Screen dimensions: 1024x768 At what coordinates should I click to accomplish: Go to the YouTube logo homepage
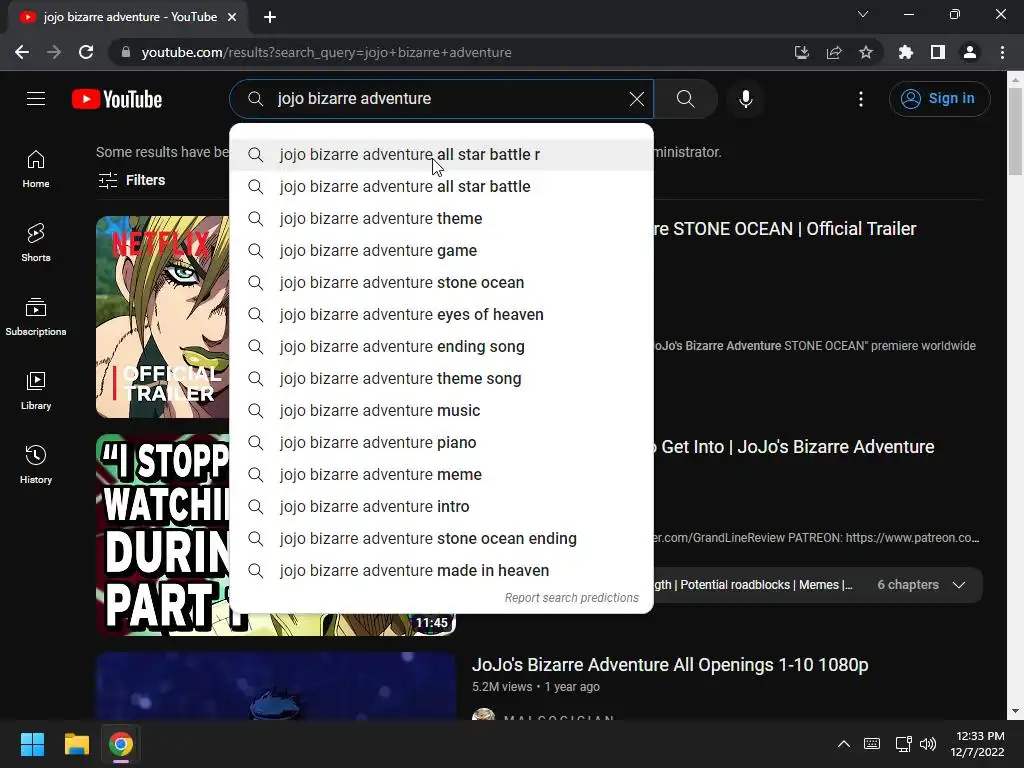click(x=117, y=99)
